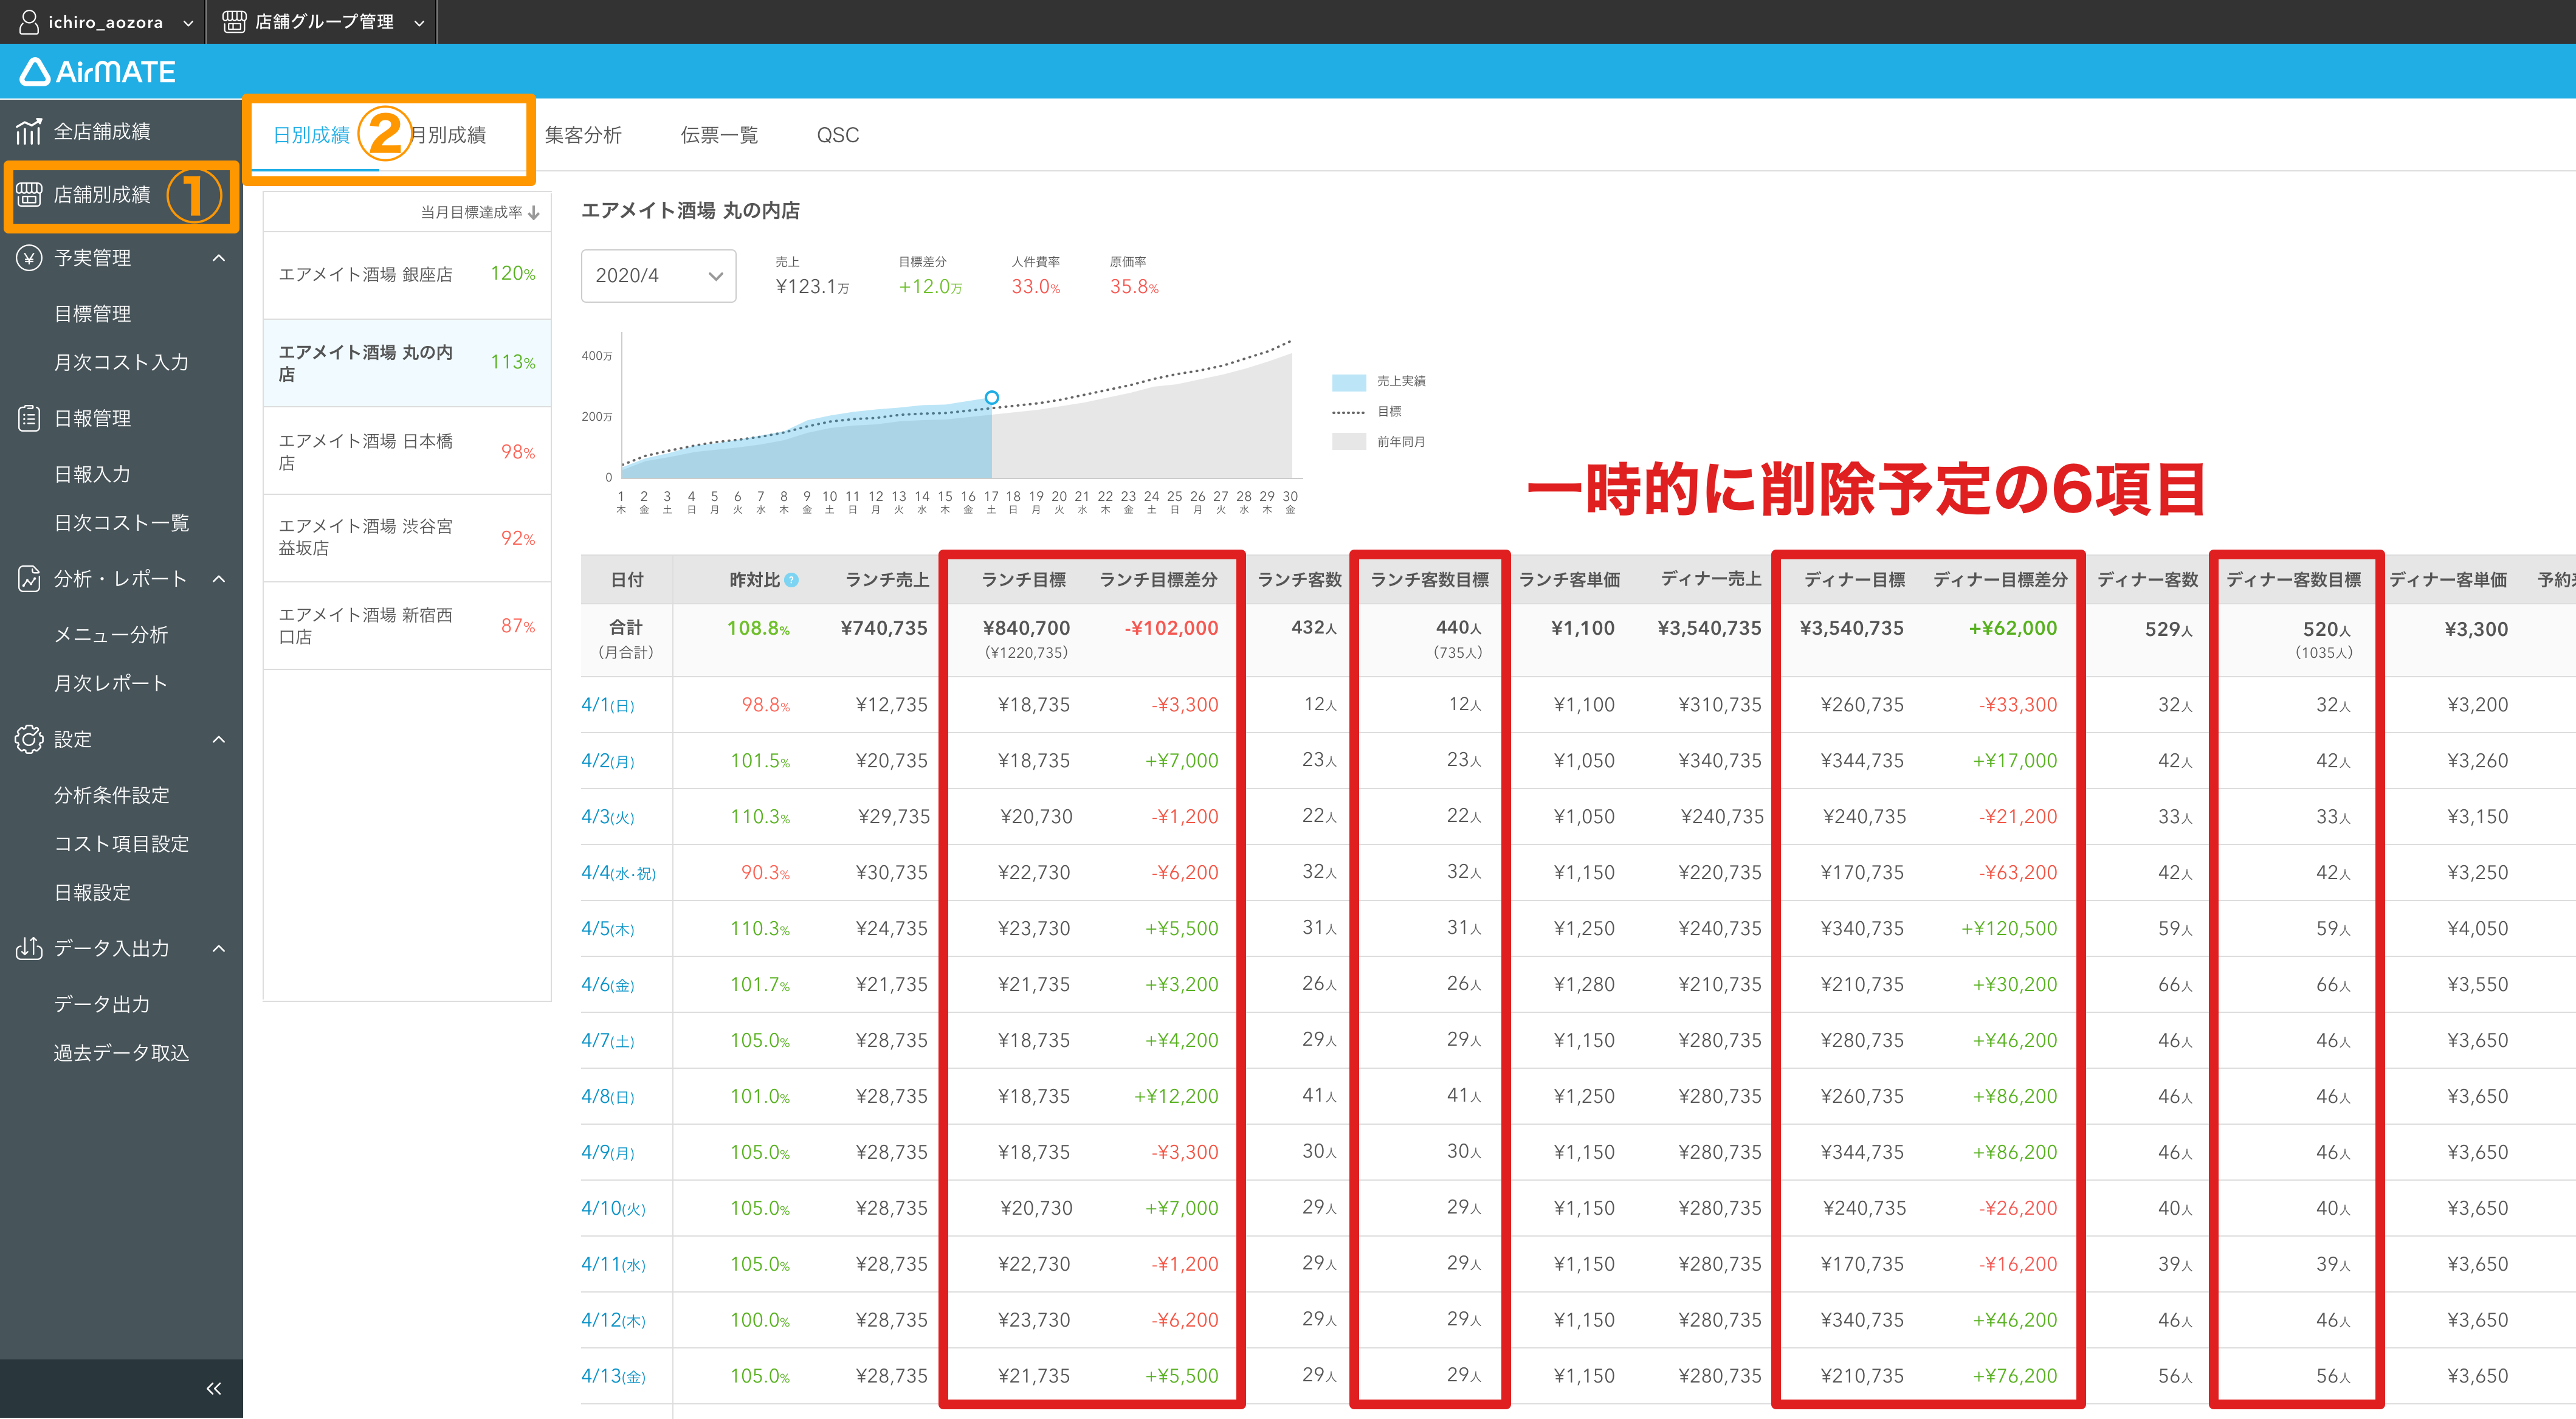Click the ランチ売上 column header
Image resolution: width=2576 pixels, height=1419 pixels.
click(887, 580)
